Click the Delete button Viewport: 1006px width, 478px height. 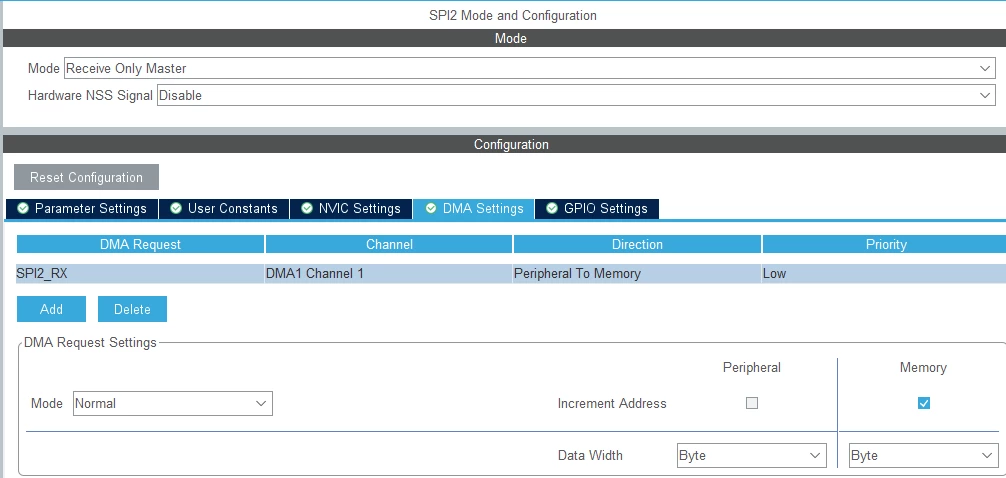pos(132,309)
